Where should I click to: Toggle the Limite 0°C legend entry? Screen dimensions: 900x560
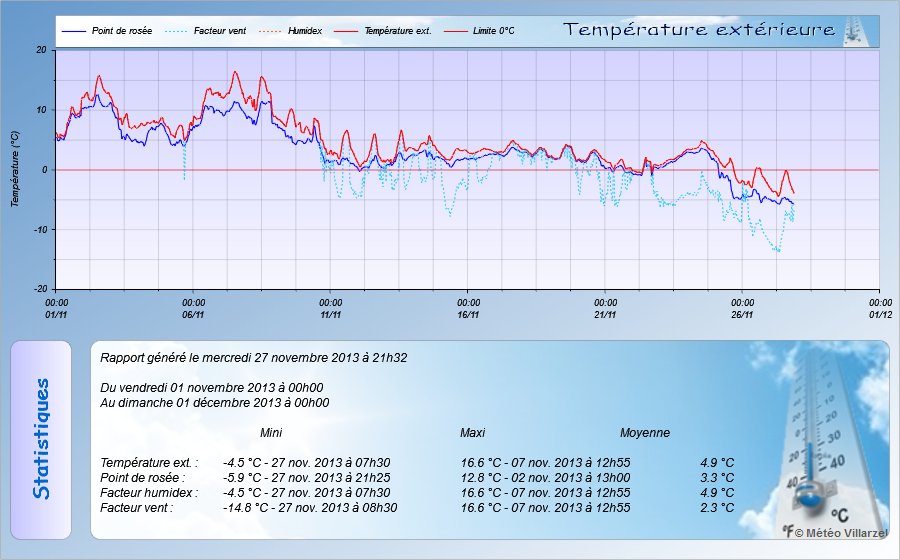pyautogui.click(x=493, y=31)
